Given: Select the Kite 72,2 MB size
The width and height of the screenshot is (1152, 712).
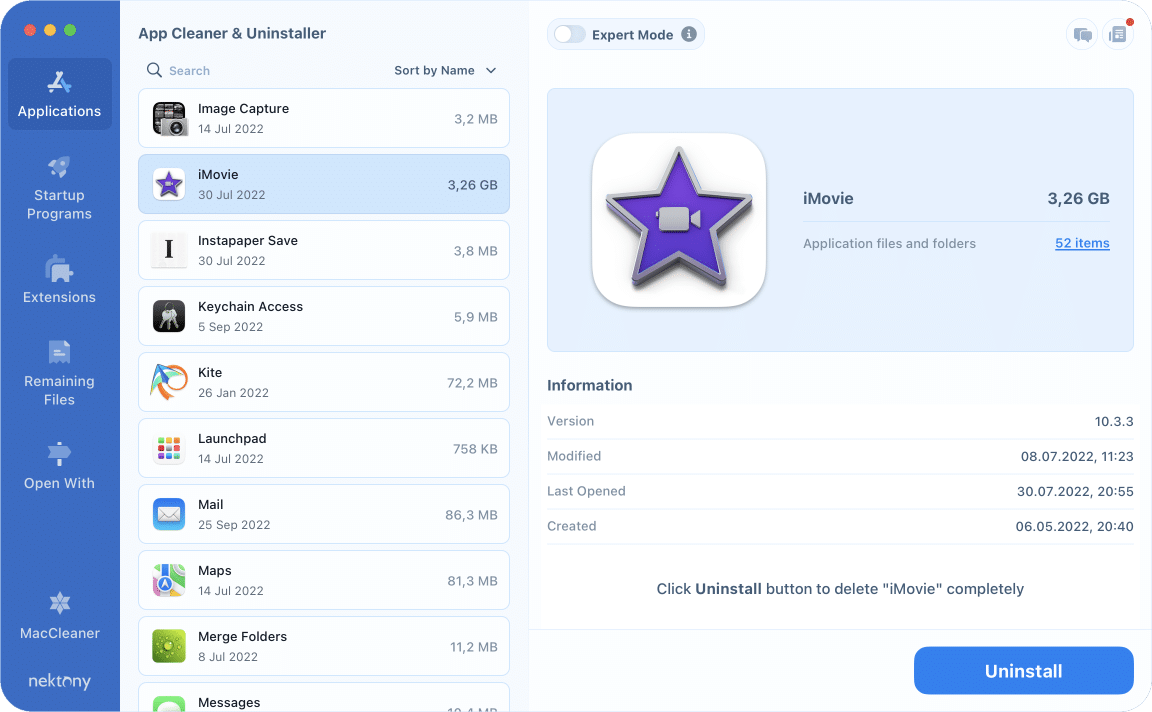Looking at the screenshot, I should 472,383.
